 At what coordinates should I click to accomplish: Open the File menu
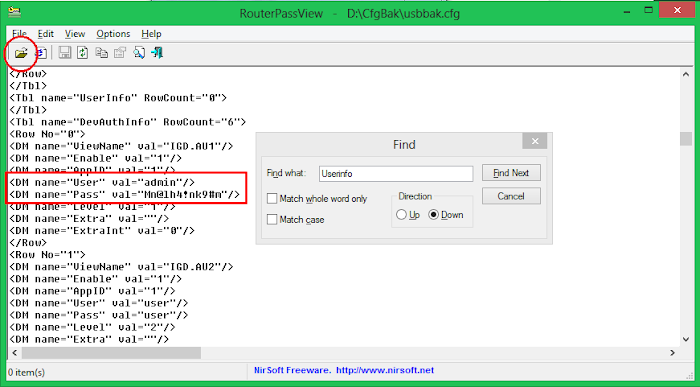coord(19,34)
